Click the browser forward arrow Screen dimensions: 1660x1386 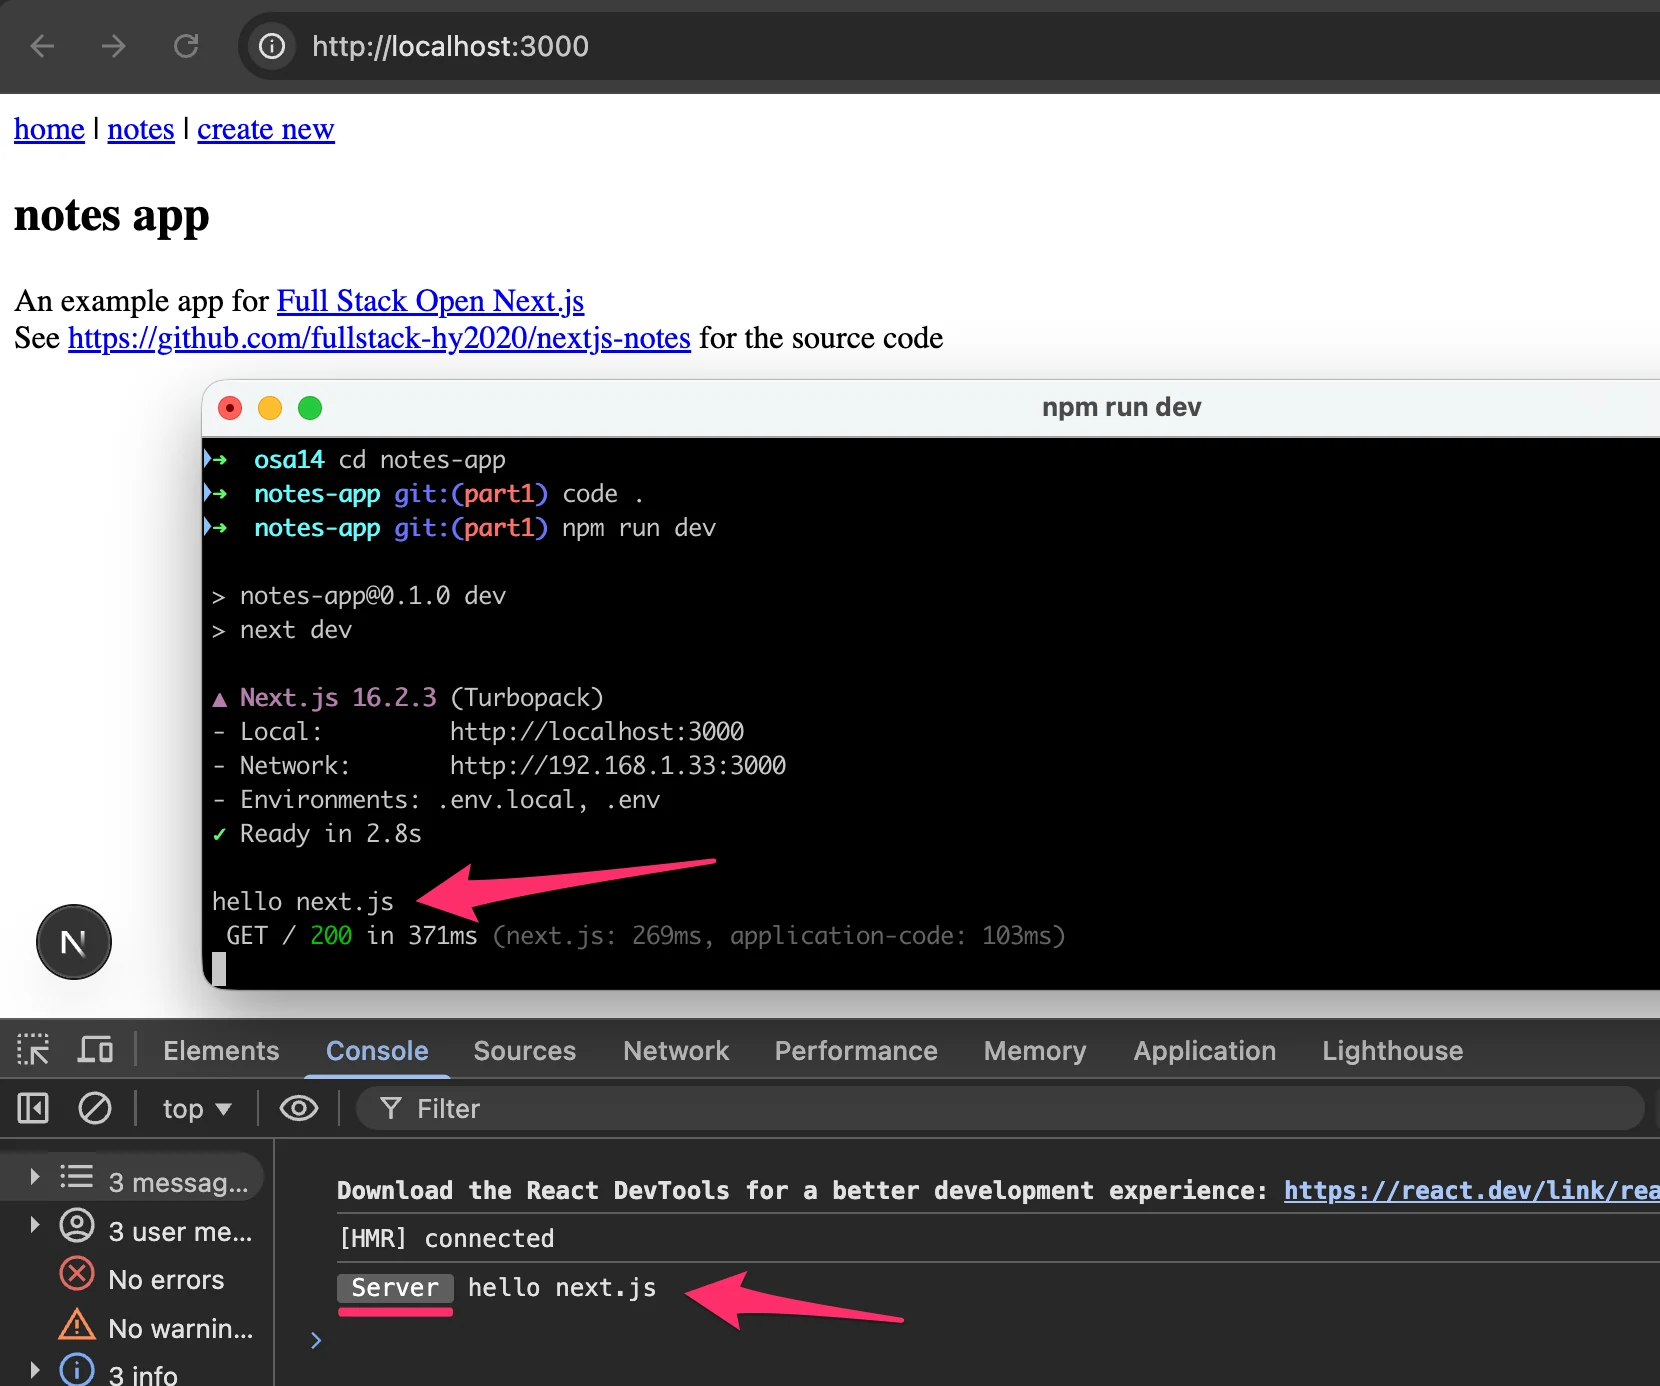tap(114, 46)
